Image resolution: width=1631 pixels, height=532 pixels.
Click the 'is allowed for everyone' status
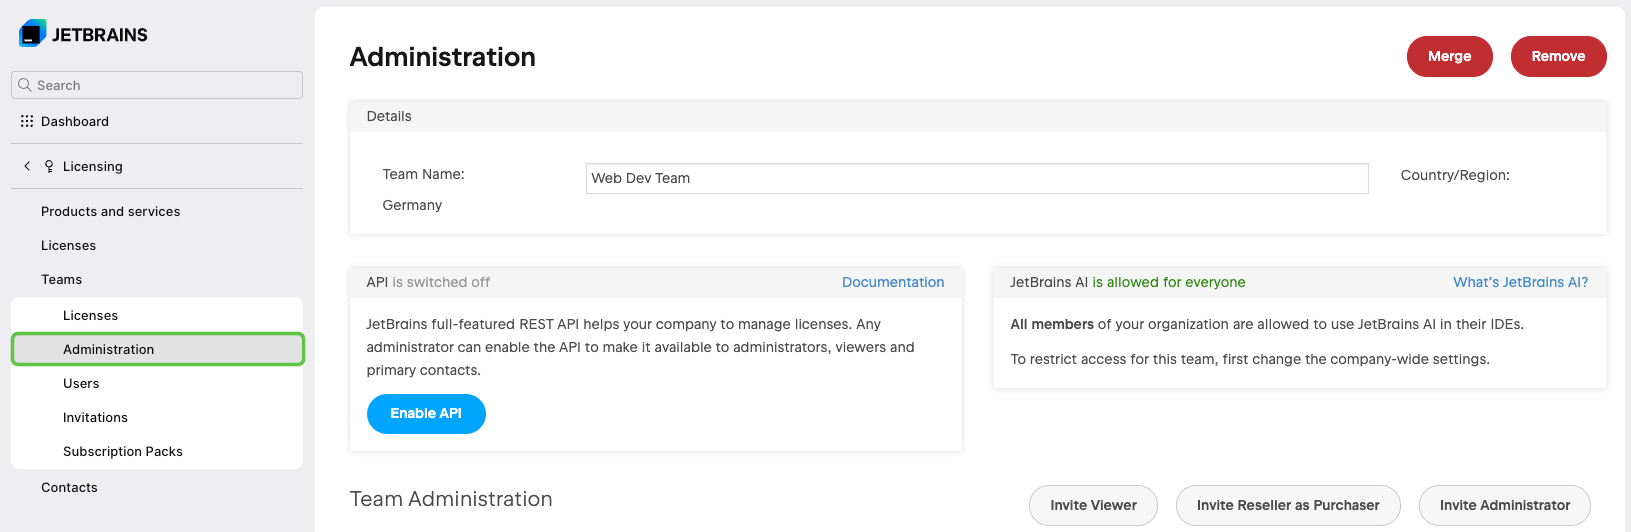point(1169,282)
